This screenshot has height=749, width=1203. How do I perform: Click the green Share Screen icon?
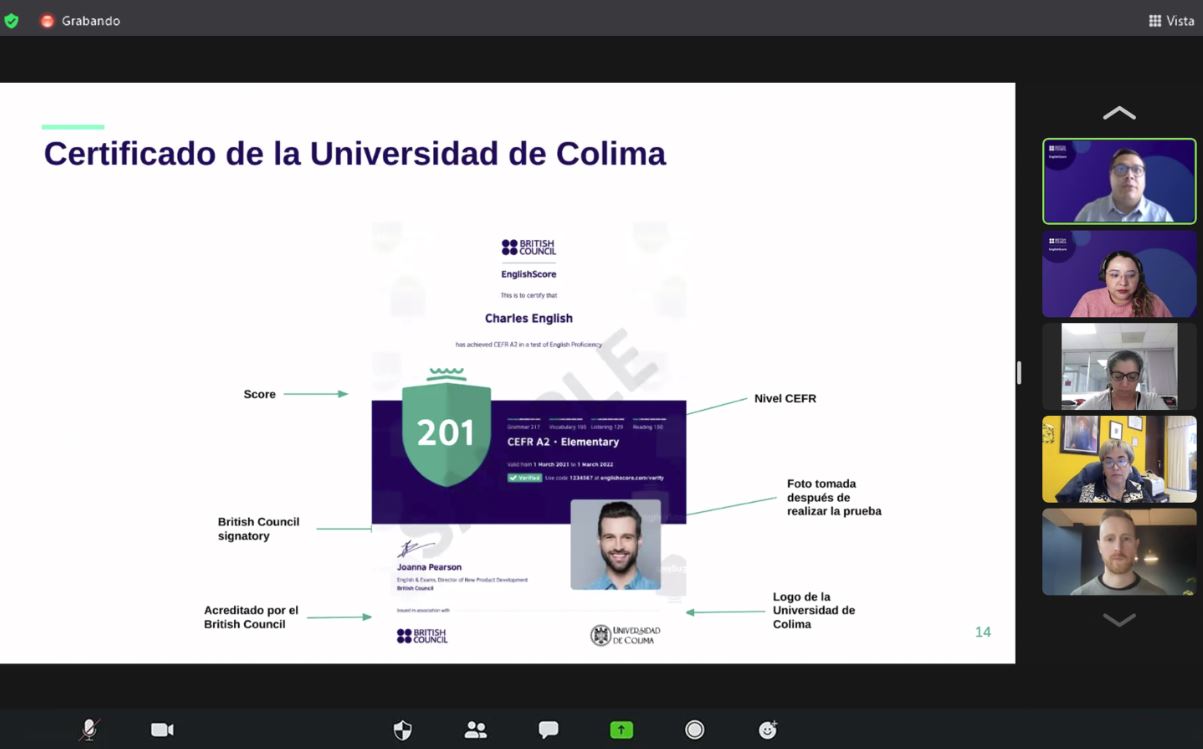(x=621, y=730)
